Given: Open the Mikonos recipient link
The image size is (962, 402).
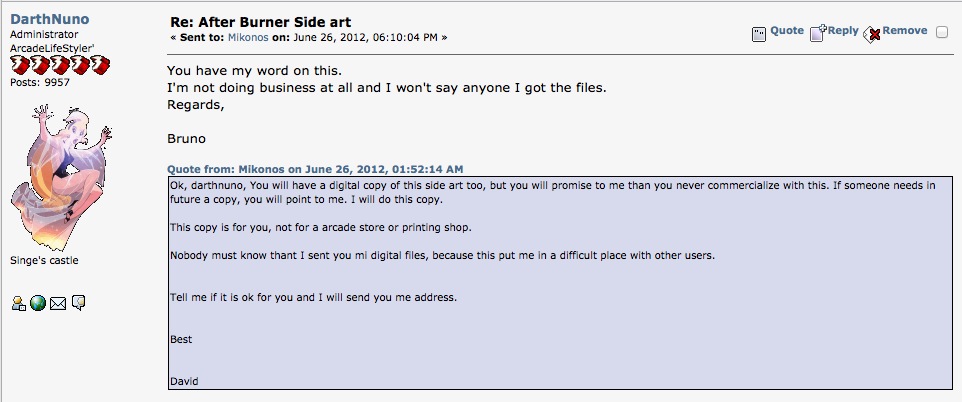Looking at the screenshot, I should click(x=248, y=37).
